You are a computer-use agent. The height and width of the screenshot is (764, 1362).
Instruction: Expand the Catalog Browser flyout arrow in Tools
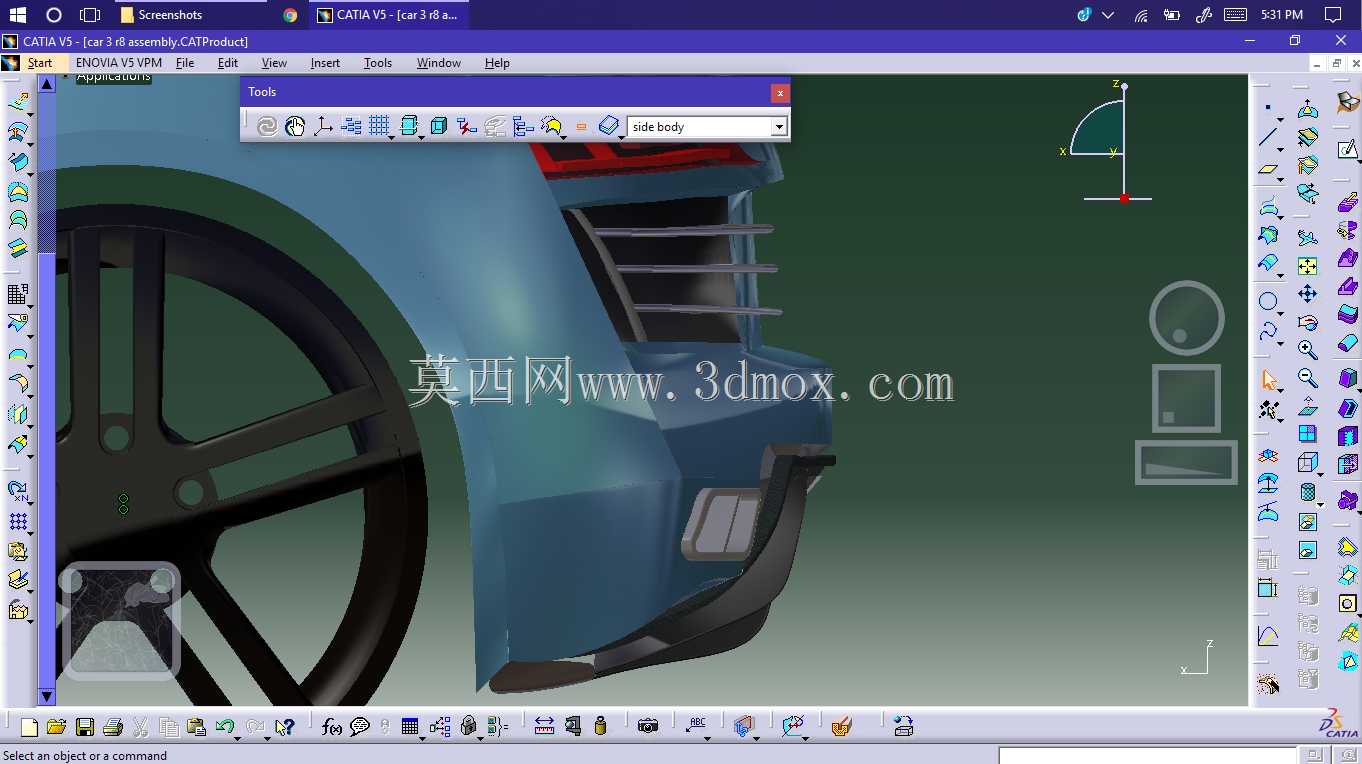pos(621,137)
